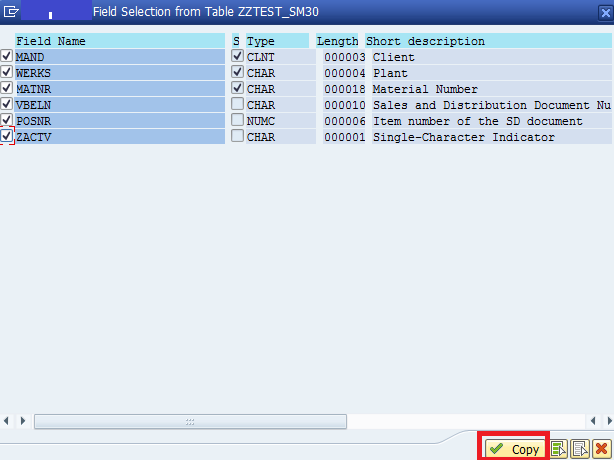Viewport: 614px width, 460px height.
Task: Select the MAND field name
Action: 120,57
